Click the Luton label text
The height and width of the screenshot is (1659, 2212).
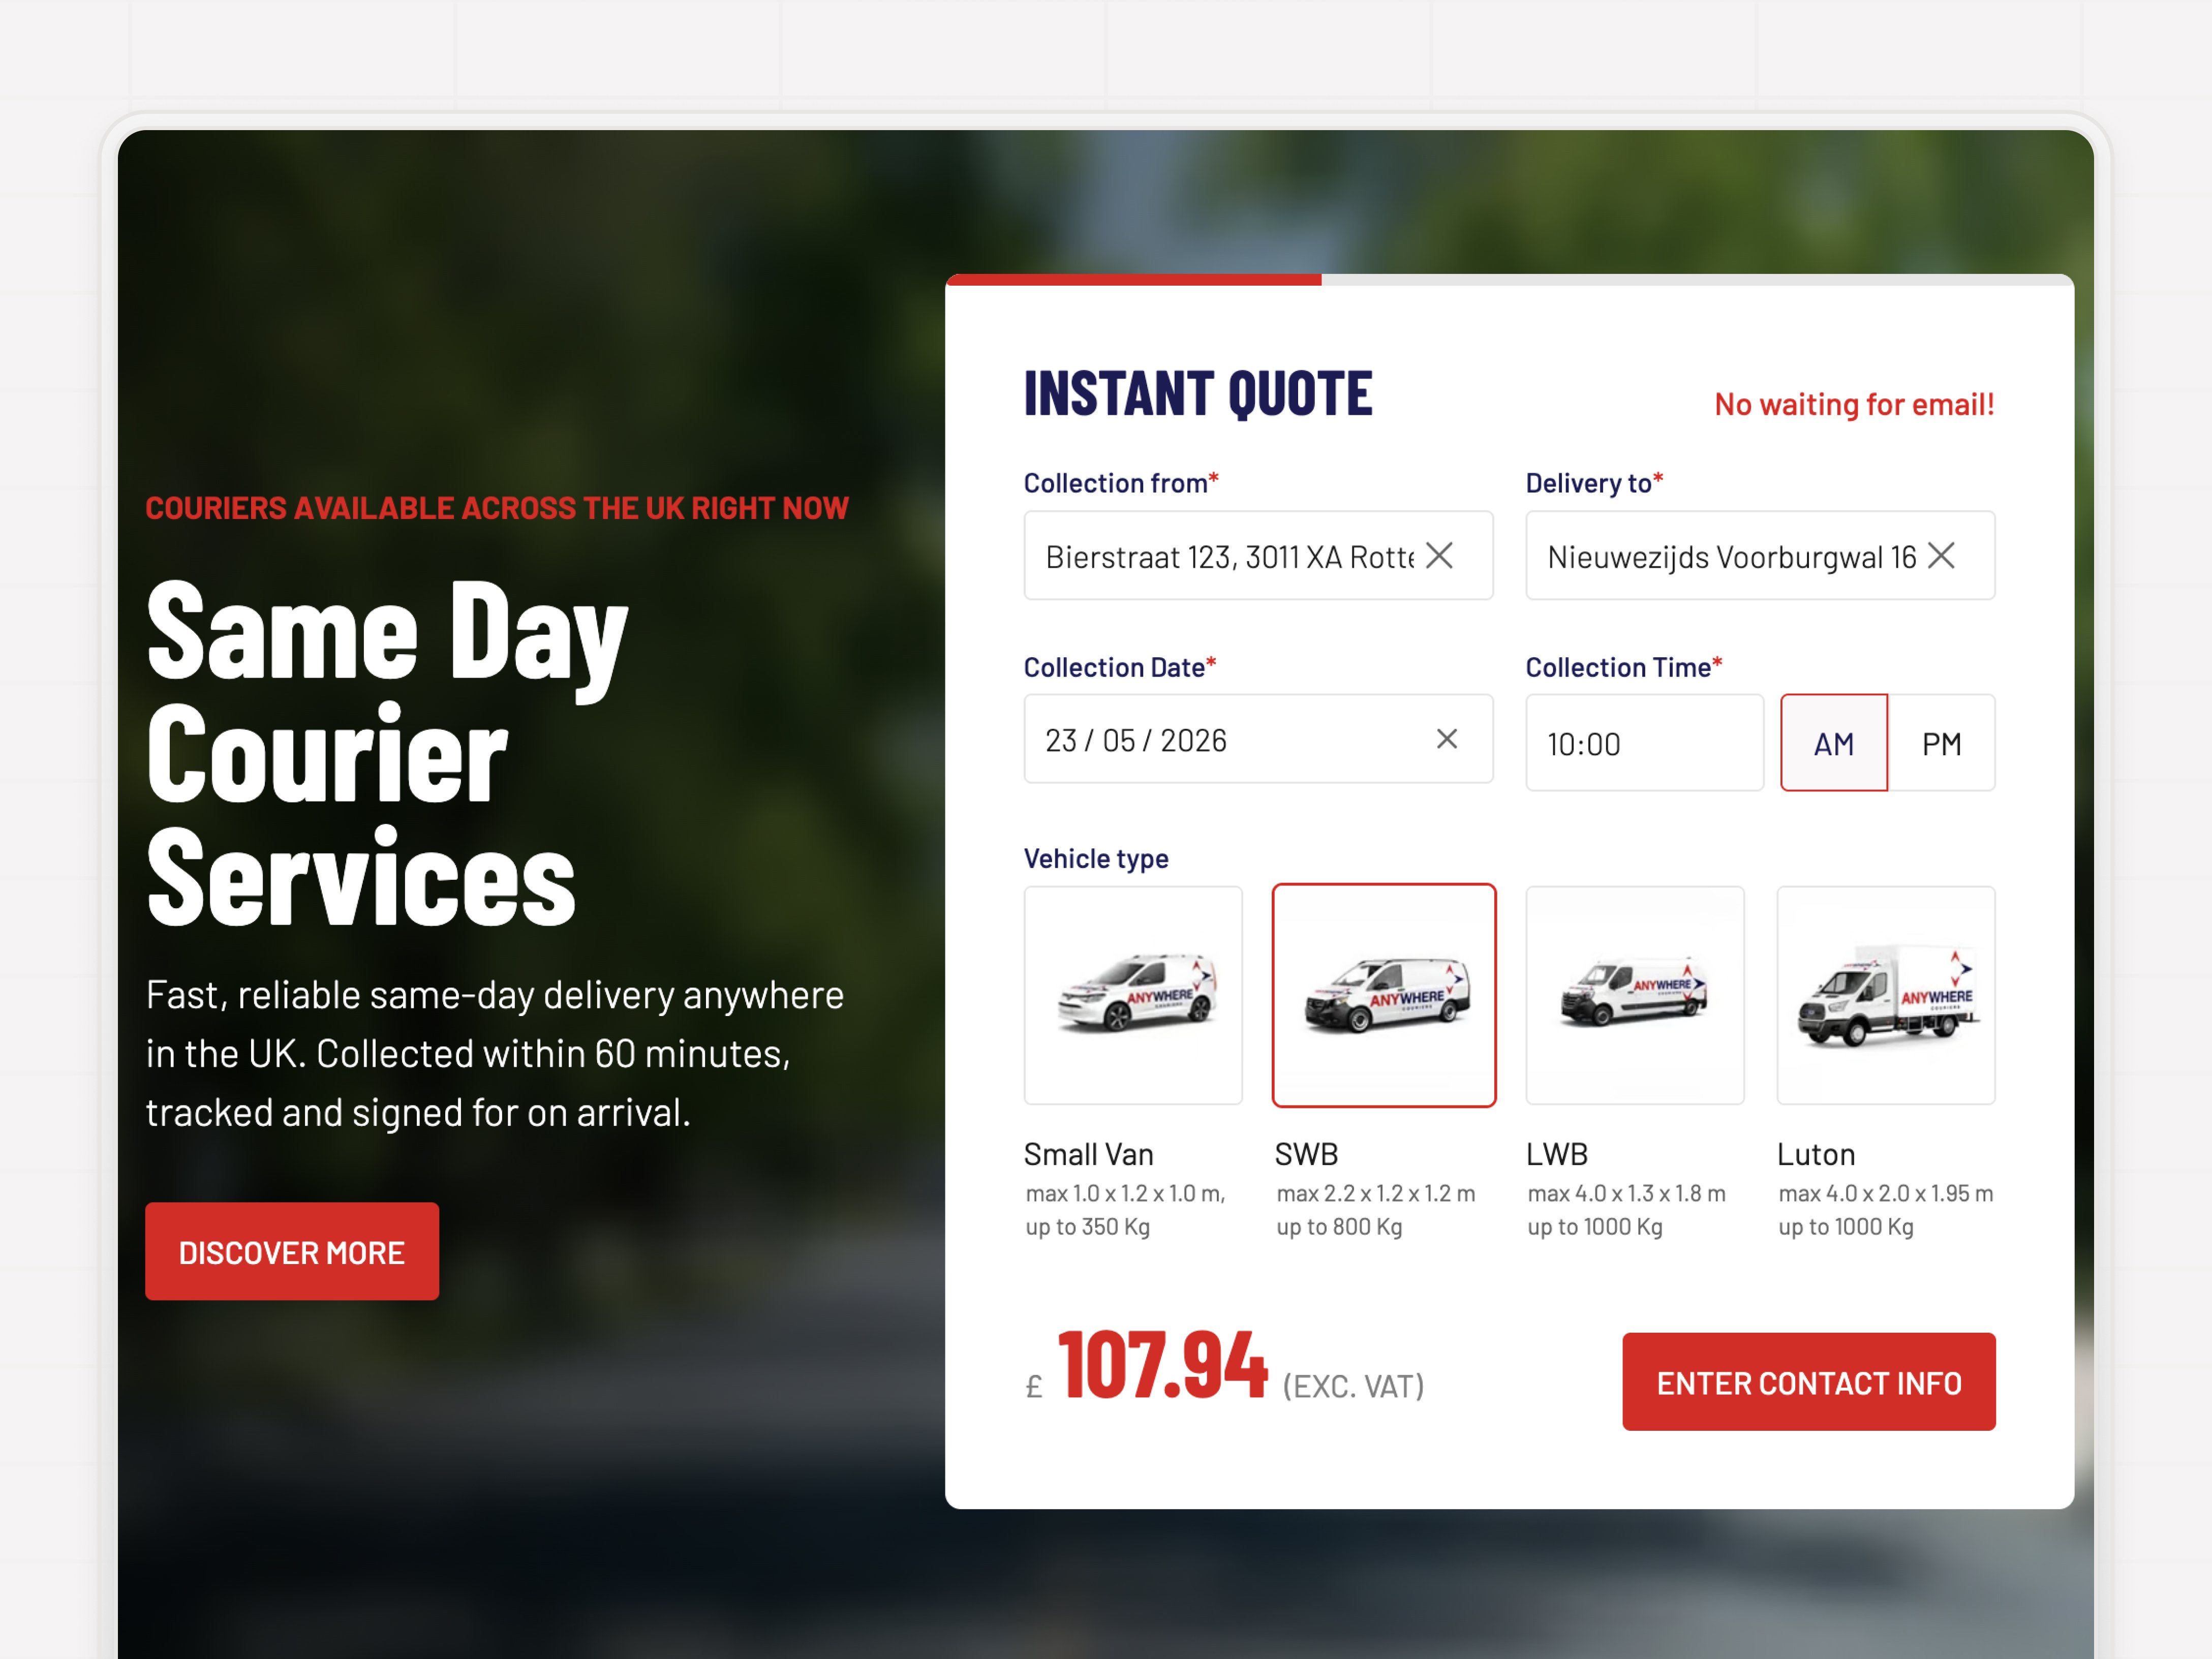pos(1816,1155)
